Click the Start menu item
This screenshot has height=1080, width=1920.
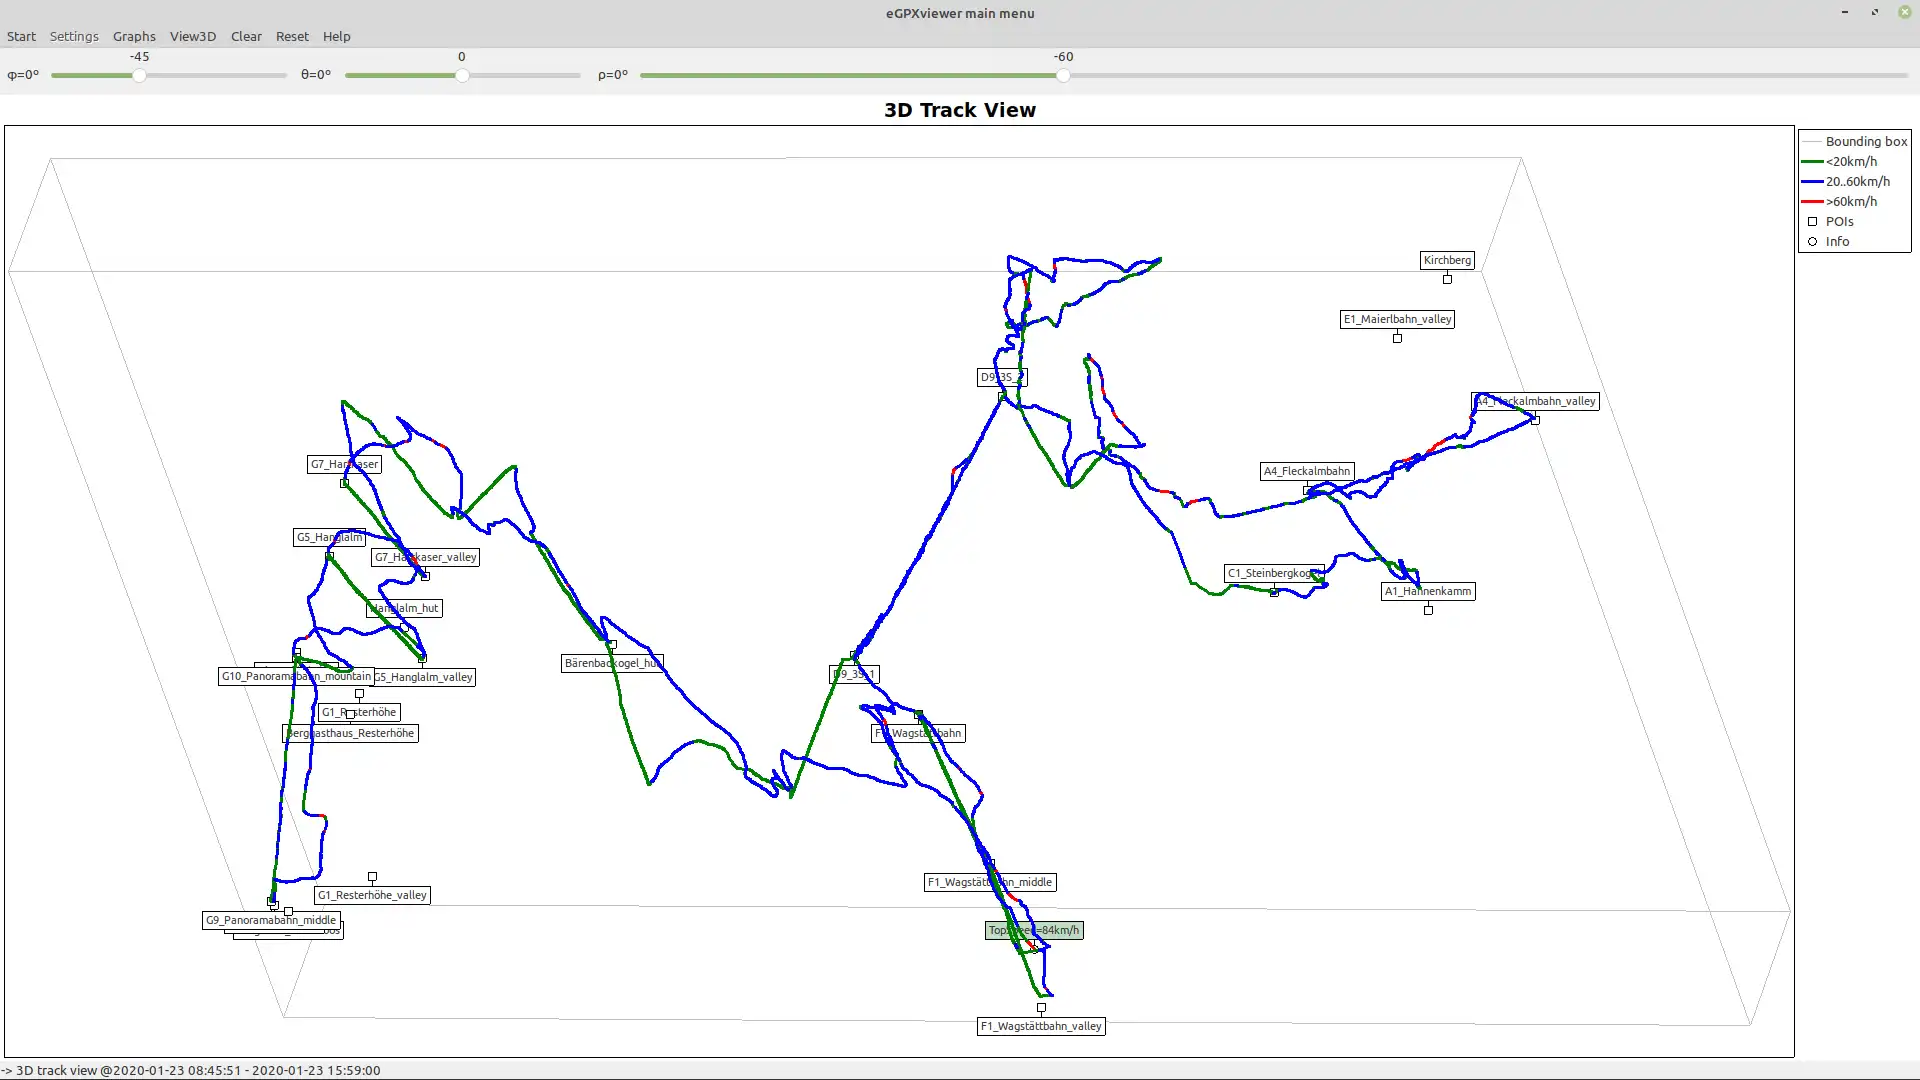pyautogui.click(x=20, y=36)
